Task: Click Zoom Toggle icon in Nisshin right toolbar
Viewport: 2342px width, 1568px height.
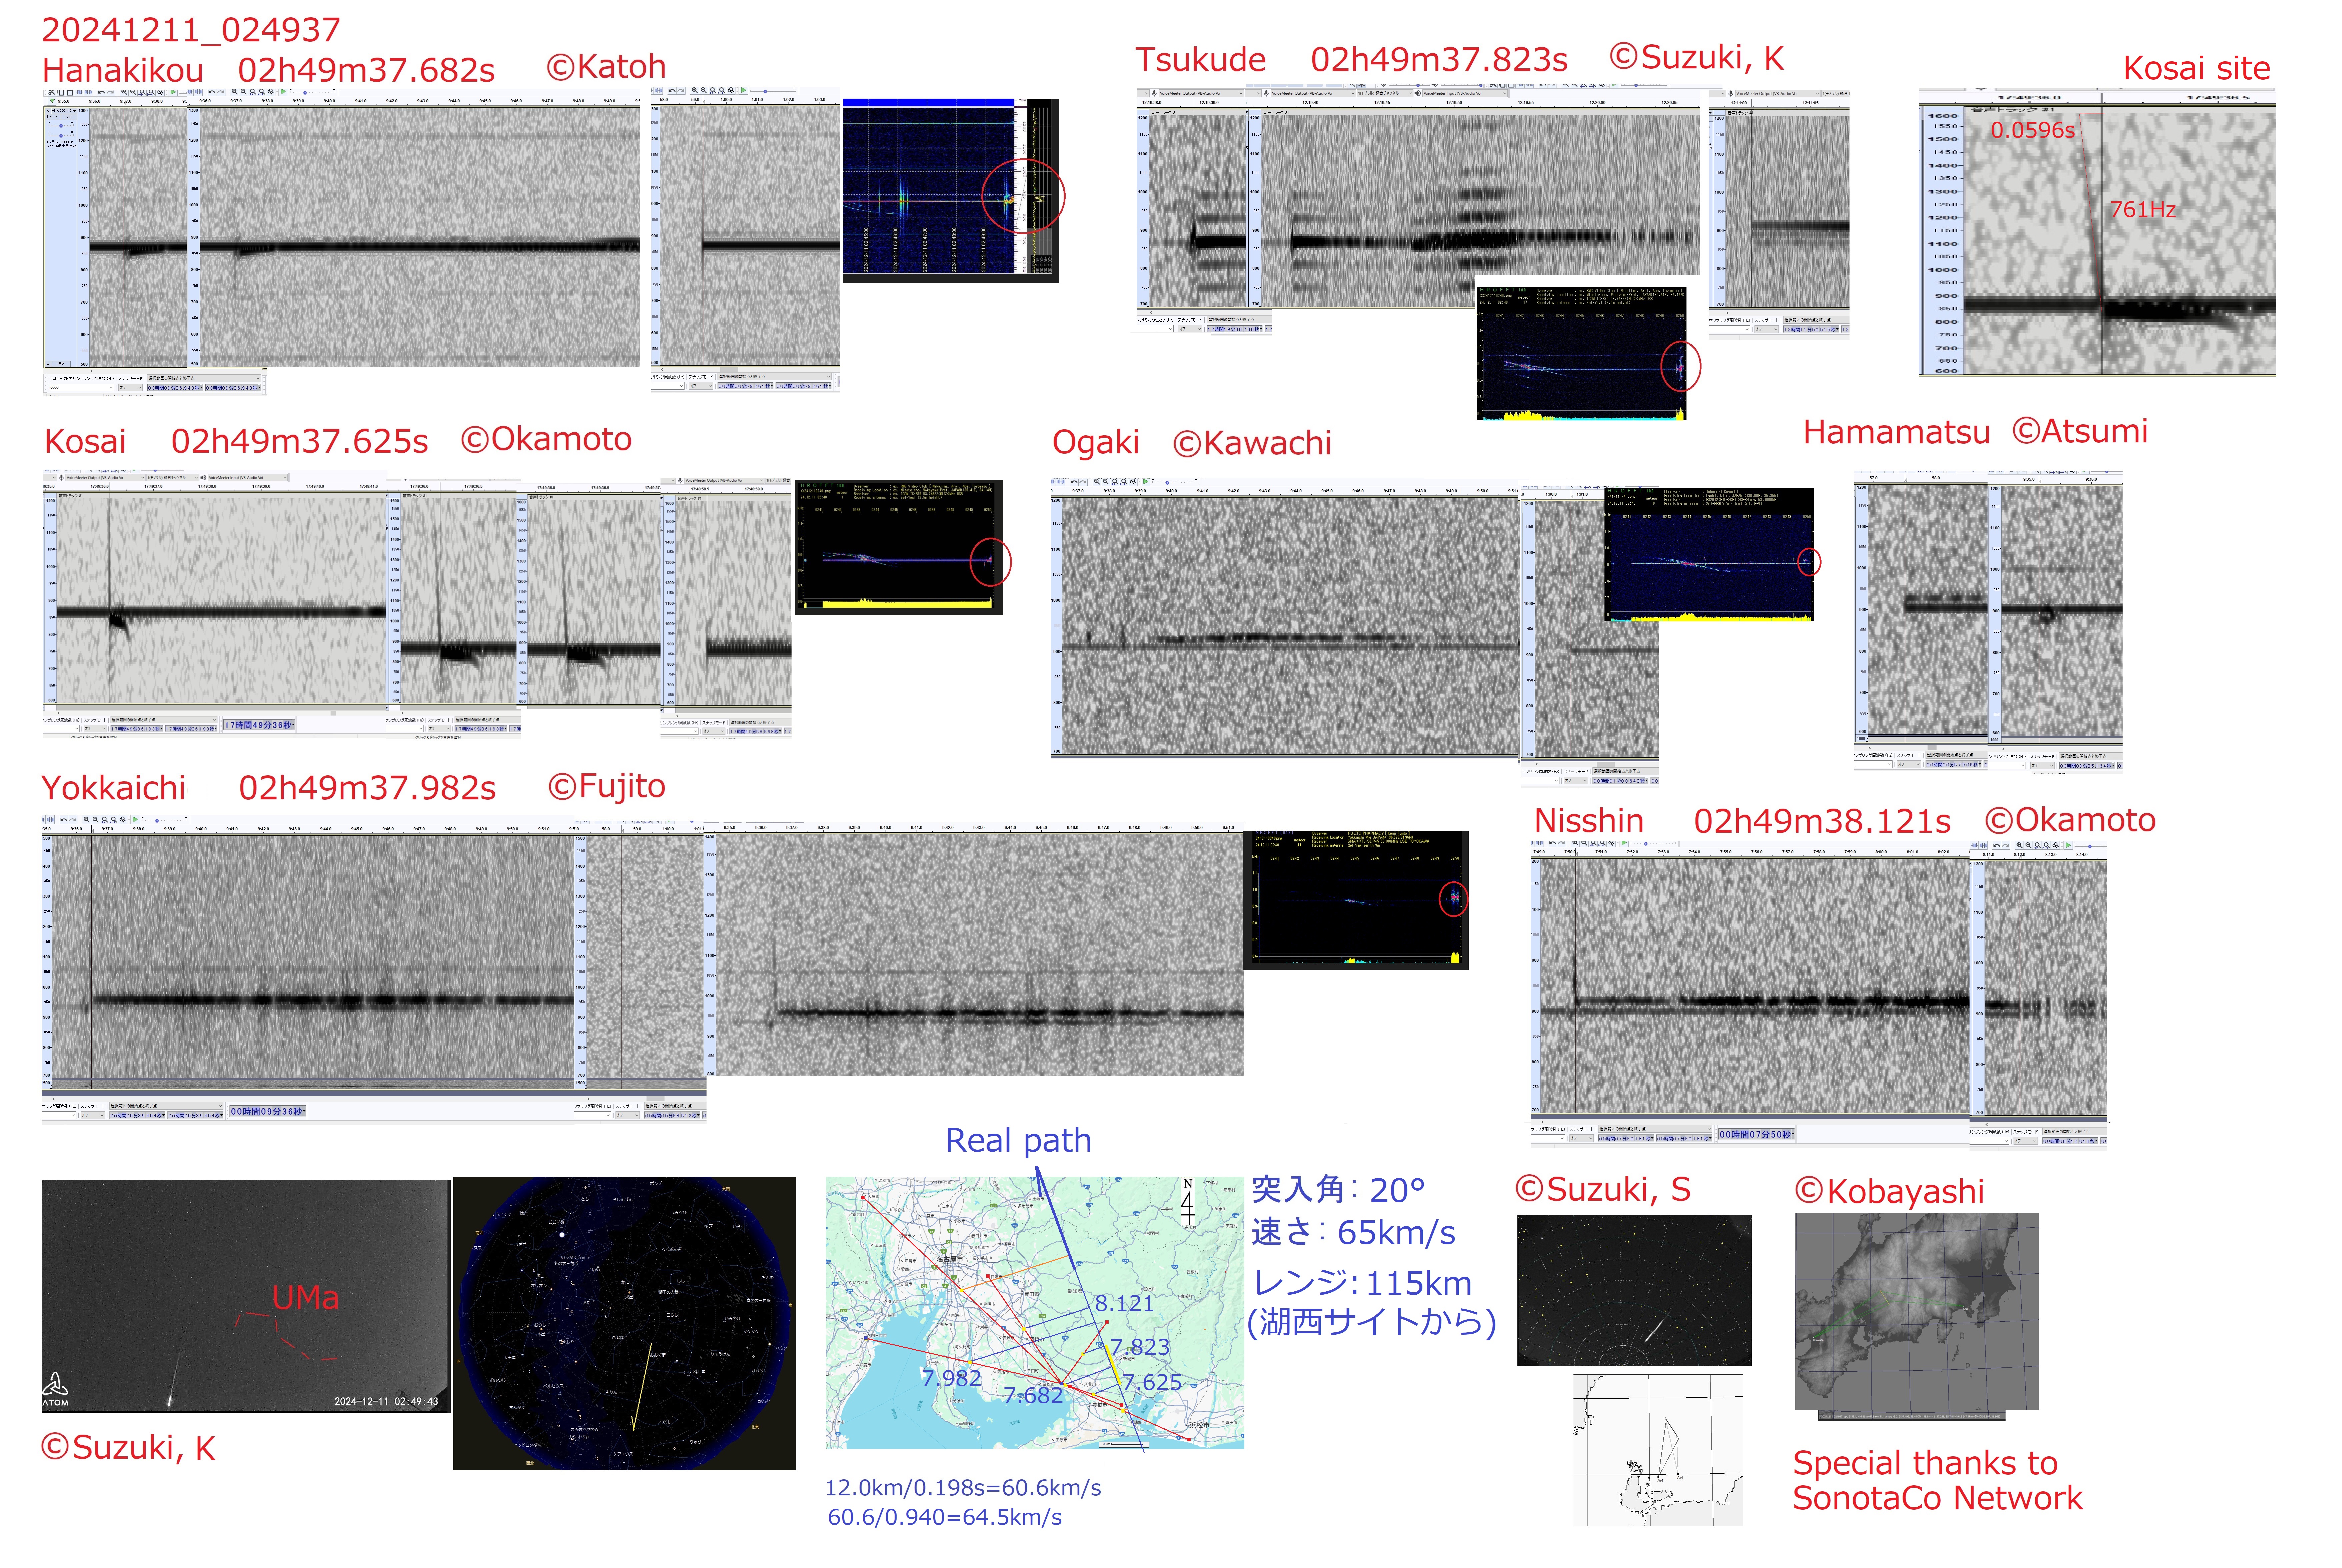Action: [x=2055, y=845]
